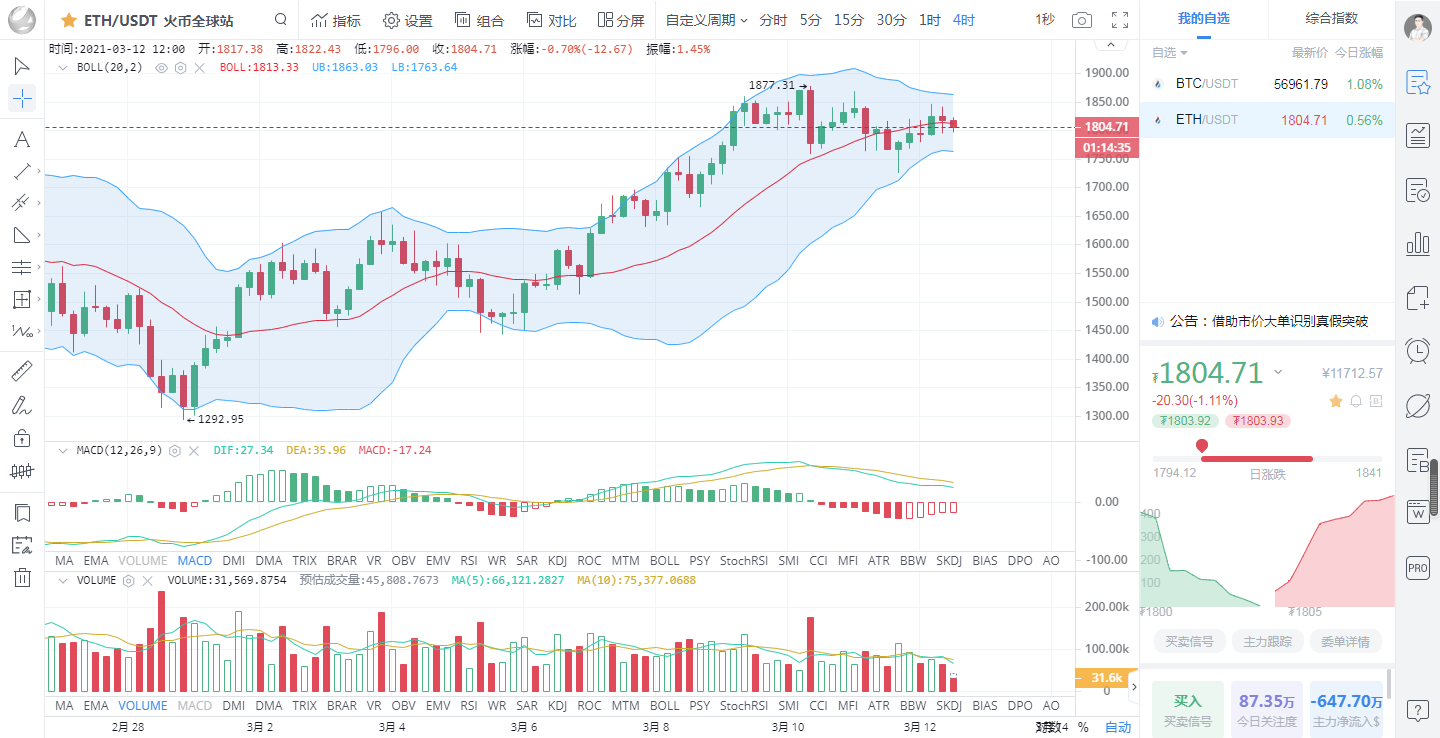
Task: Expand the 自选 watchlist dropdown
Action: pyautogui.click(x=1169, y=53)
